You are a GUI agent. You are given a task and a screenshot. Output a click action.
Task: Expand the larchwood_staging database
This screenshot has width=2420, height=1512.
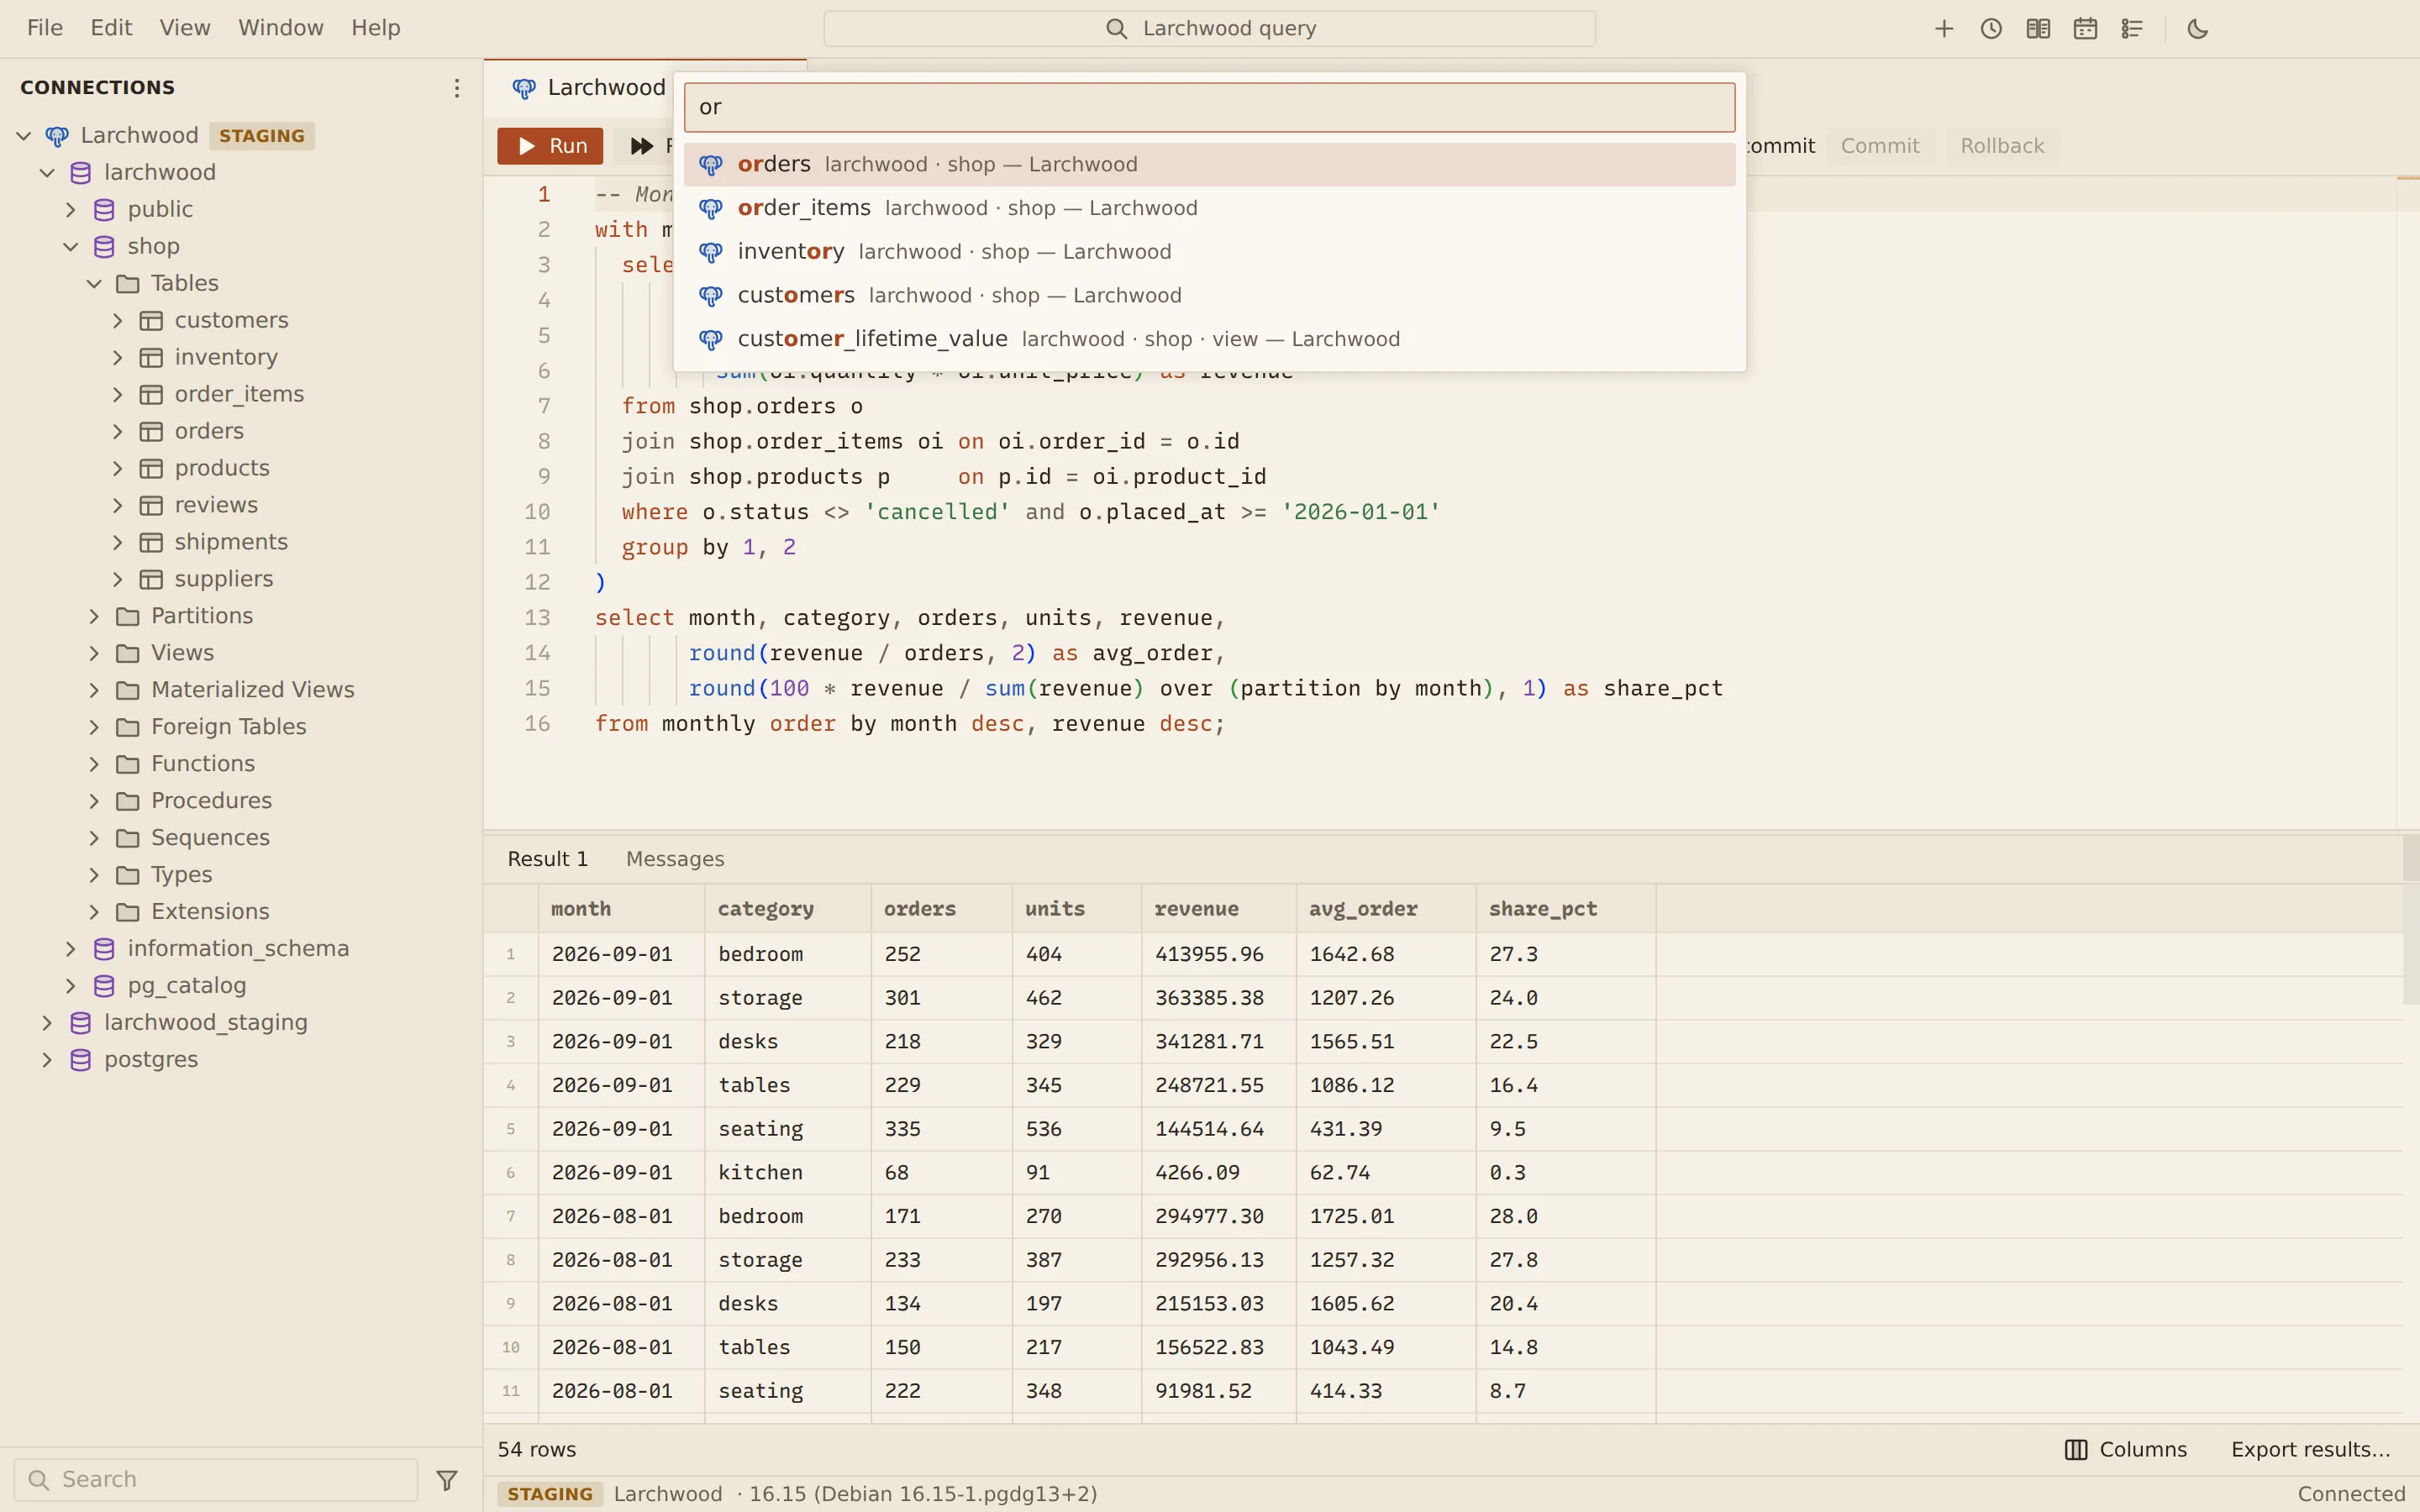pos(48,1023)
